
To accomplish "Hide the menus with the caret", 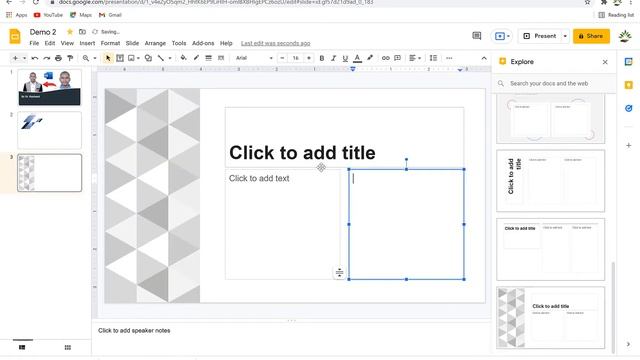I will [484, 58].
